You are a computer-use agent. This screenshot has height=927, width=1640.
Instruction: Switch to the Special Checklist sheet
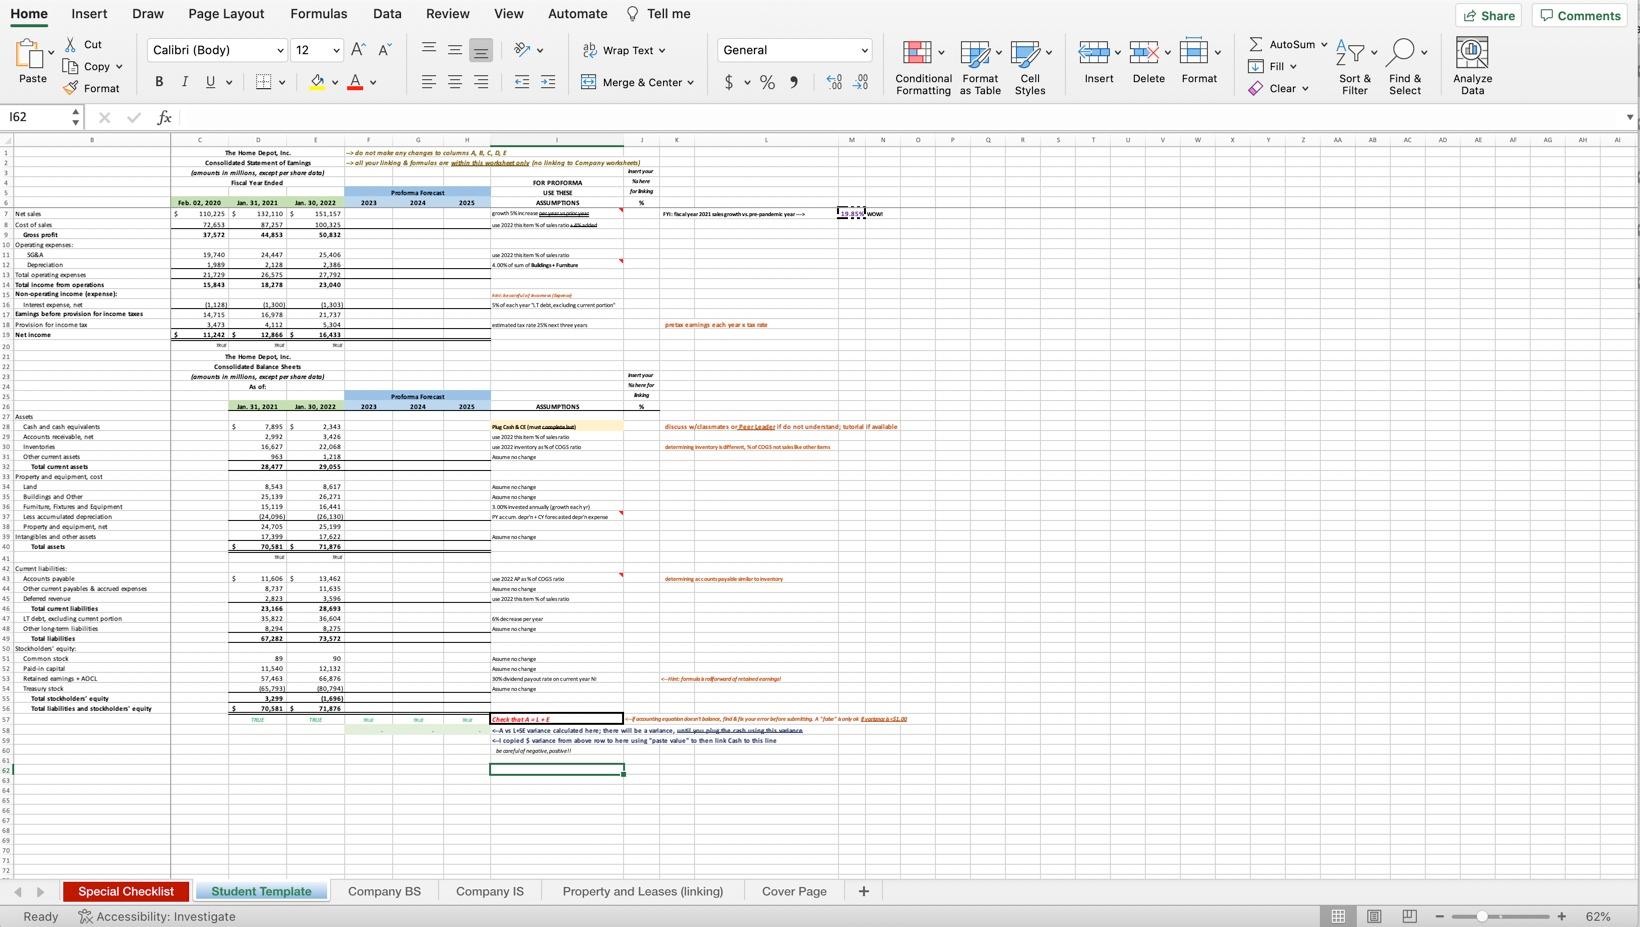tap(126, 891)
